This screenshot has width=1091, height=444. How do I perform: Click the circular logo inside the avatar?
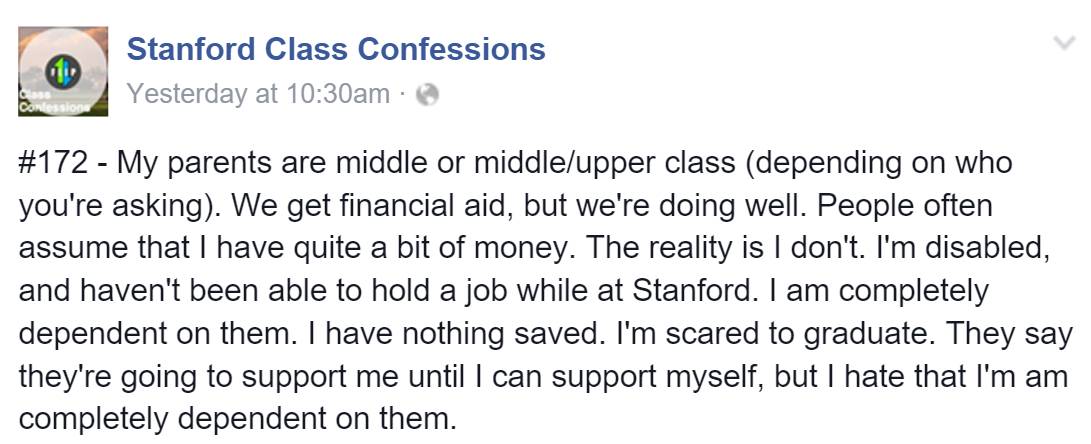(63, 72)
